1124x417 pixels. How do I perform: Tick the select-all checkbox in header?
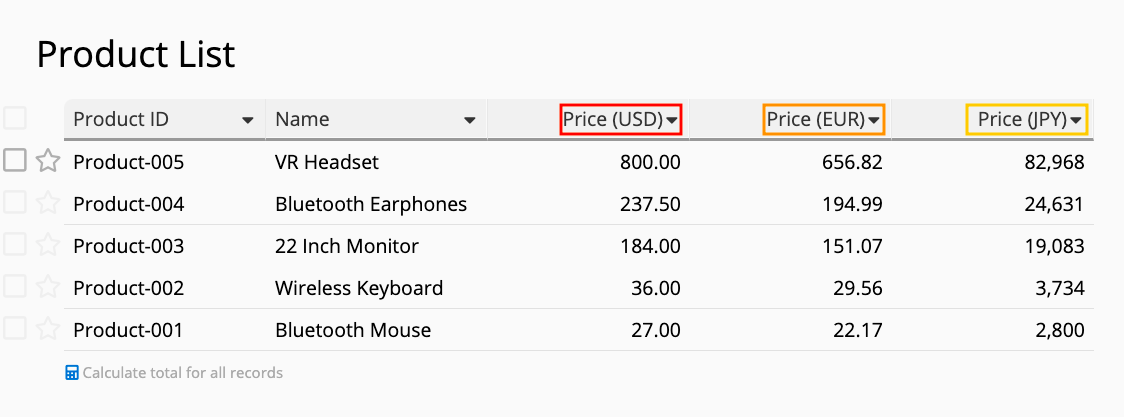tap(15, 118)
